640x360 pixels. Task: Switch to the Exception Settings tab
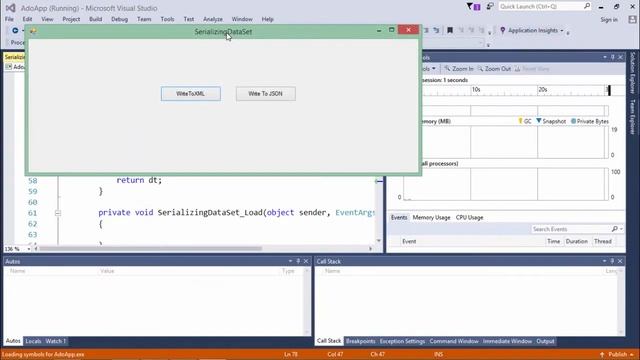click(402, 341)
